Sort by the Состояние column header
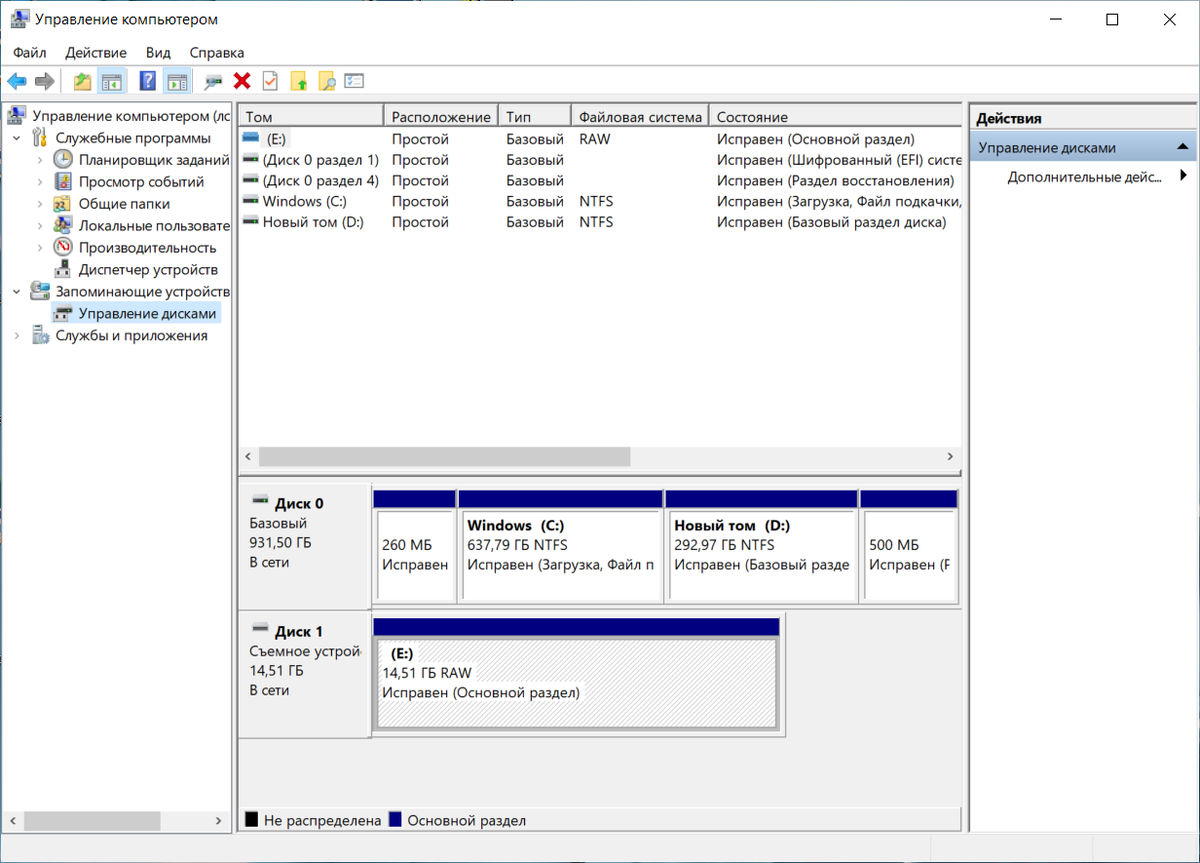Screen dimensions: 1200x863 click(836, 117)
